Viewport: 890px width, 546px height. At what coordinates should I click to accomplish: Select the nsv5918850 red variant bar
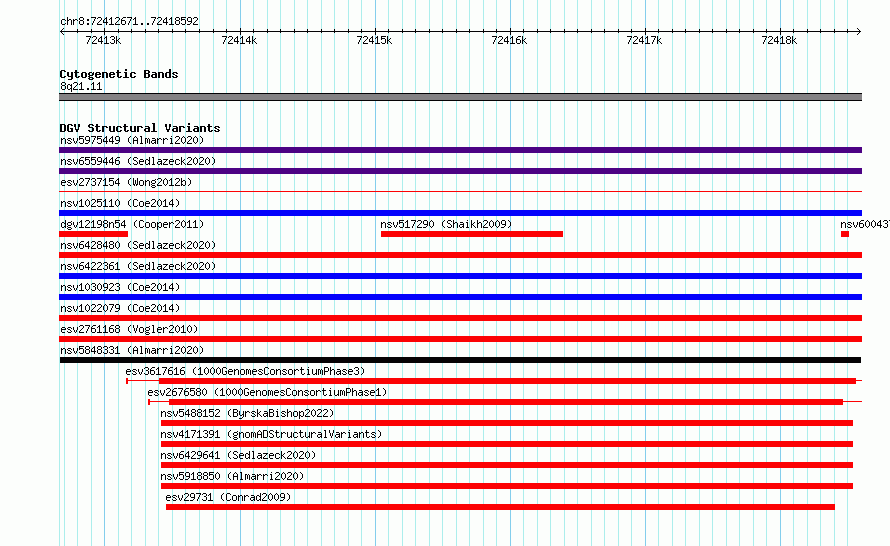[x=507, y=486]
